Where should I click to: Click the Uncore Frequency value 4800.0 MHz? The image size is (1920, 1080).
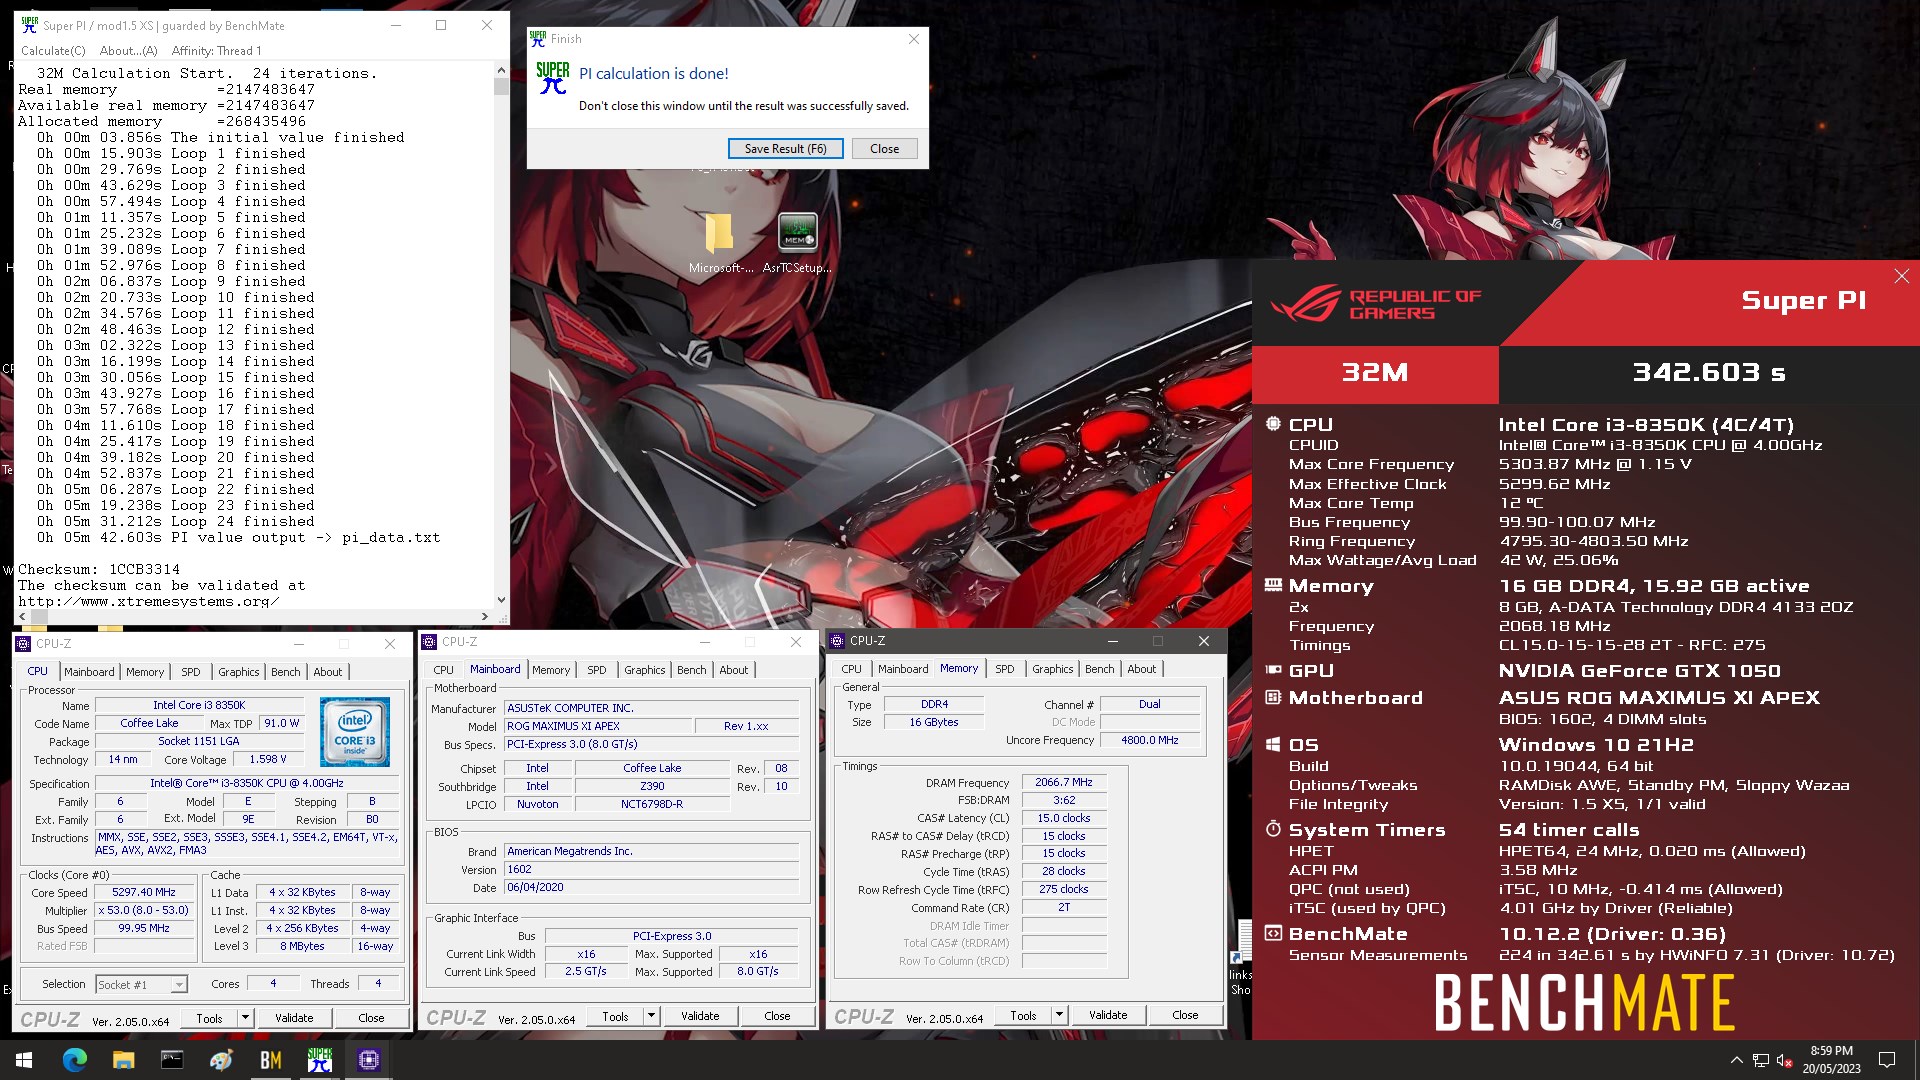click(1149, 740)
